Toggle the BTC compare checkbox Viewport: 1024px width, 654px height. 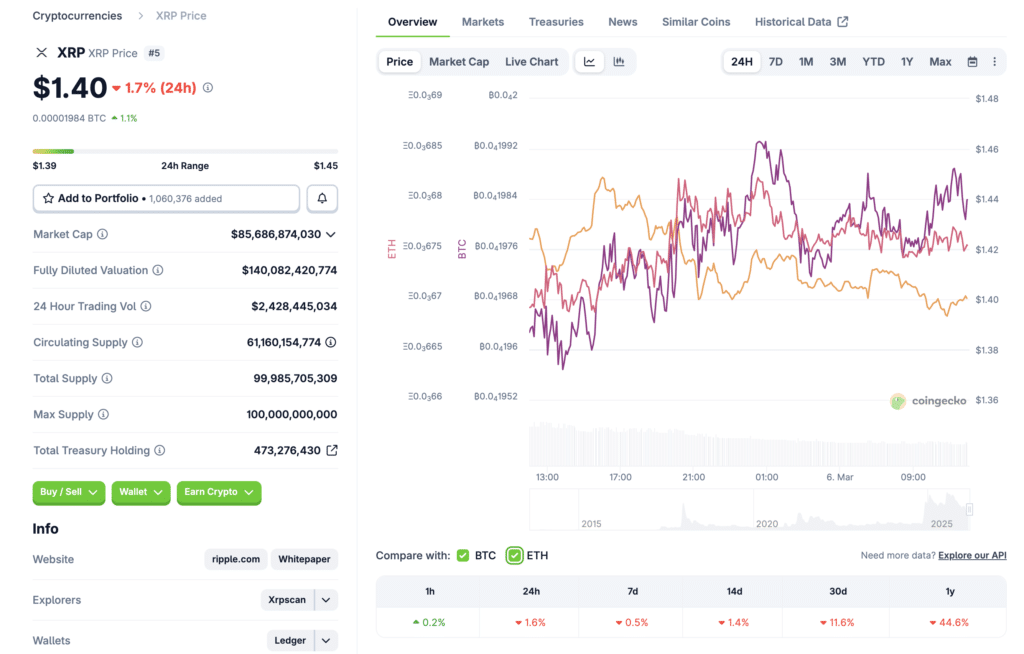463,555
